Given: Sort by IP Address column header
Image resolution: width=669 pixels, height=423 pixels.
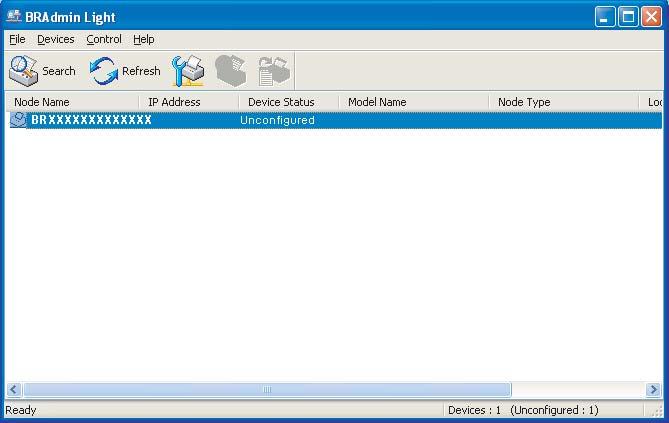Looking at the screenshot, I should pos(189,102).
